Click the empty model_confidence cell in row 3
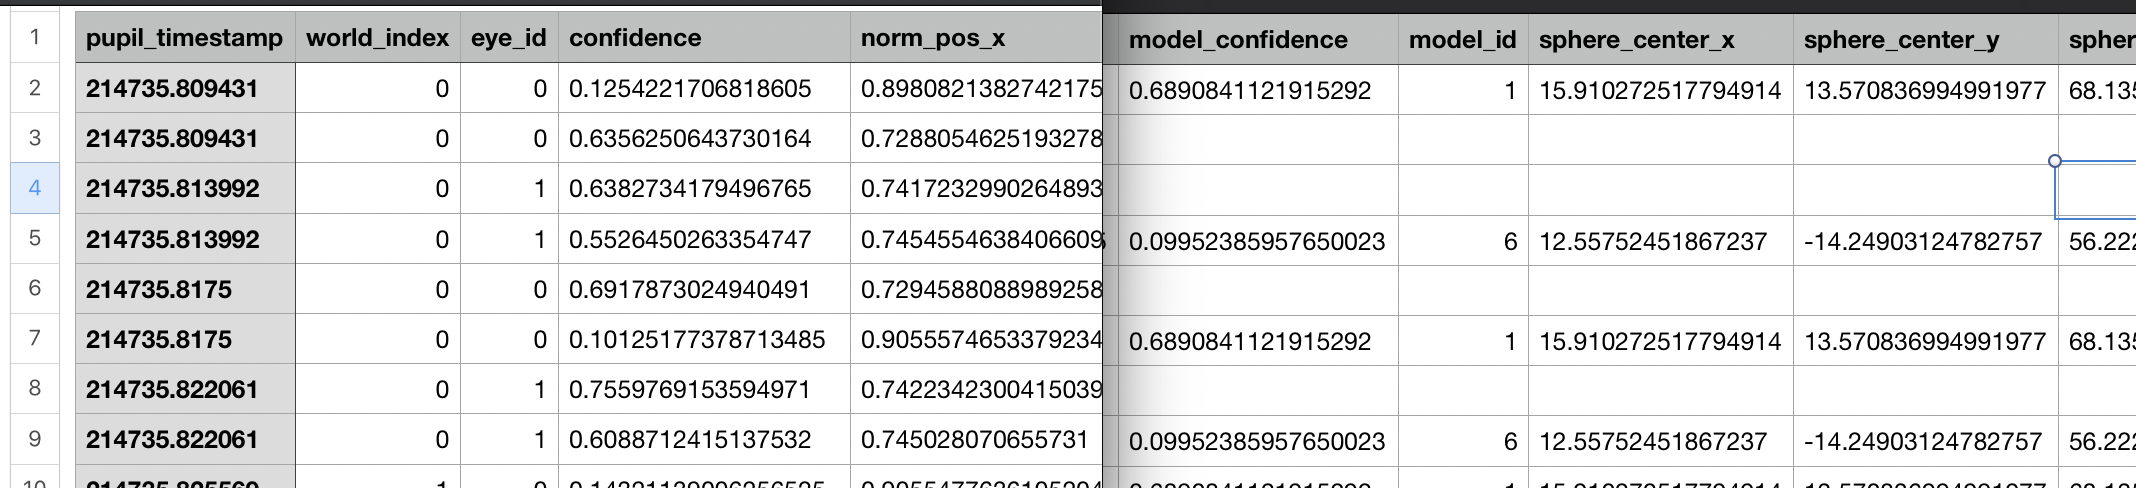Image resolution: width=2136 pixels, height=488 pixels. click(x=1250, y=140)
